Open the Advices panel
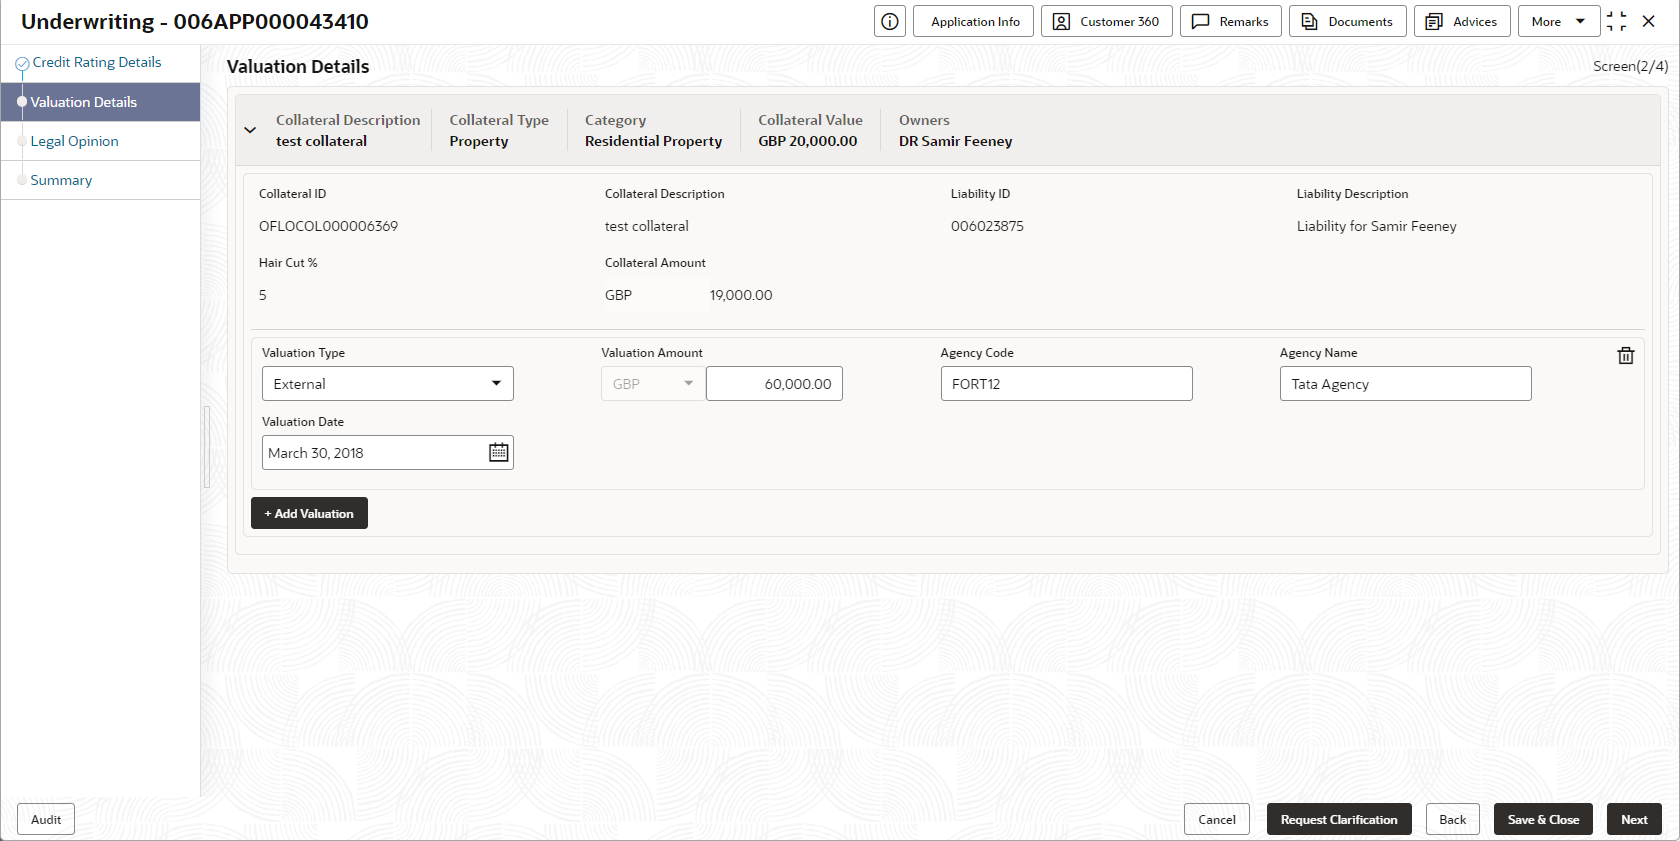The width and height of the screenshot is (1680, 841). point(1462,21)
